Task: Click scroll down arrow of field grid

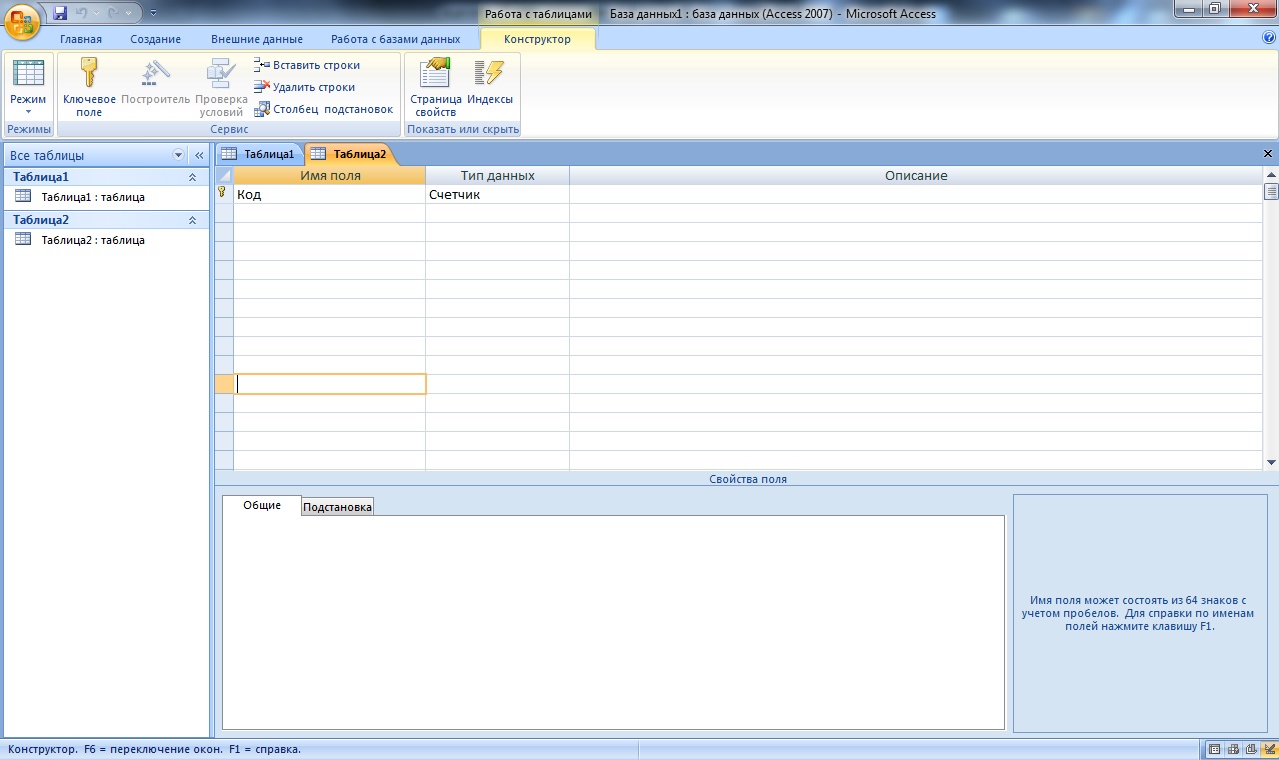Action: (1271, 463)
